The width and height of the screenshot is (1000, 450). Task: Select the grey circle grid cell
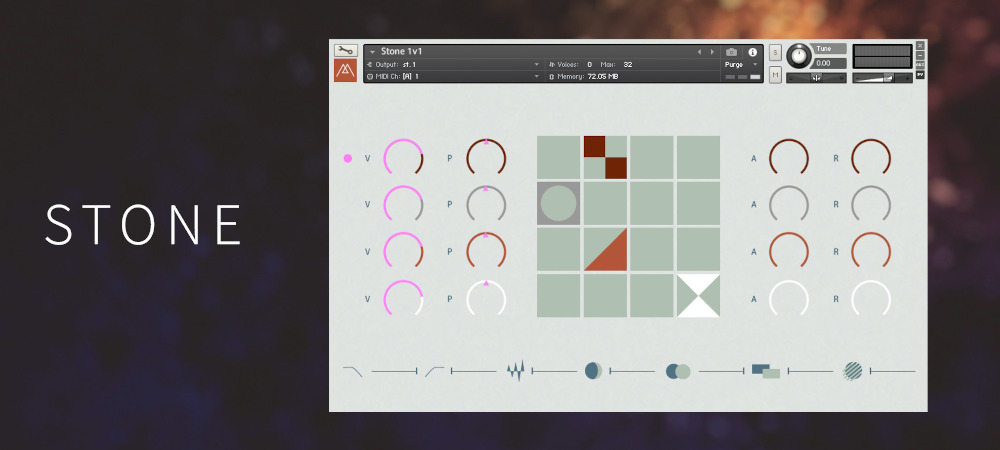tap(559, 203)
